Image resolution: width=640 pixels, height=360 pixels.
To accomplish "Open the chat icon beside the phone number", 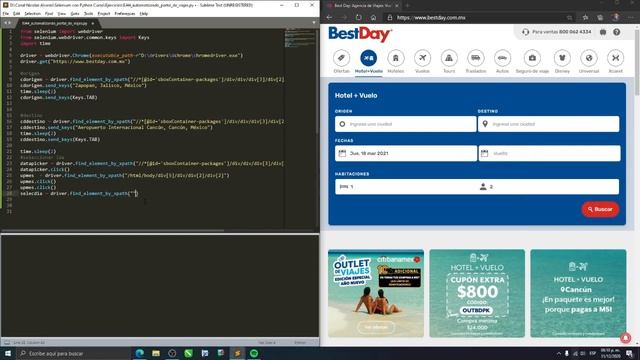I will (603, 32).
